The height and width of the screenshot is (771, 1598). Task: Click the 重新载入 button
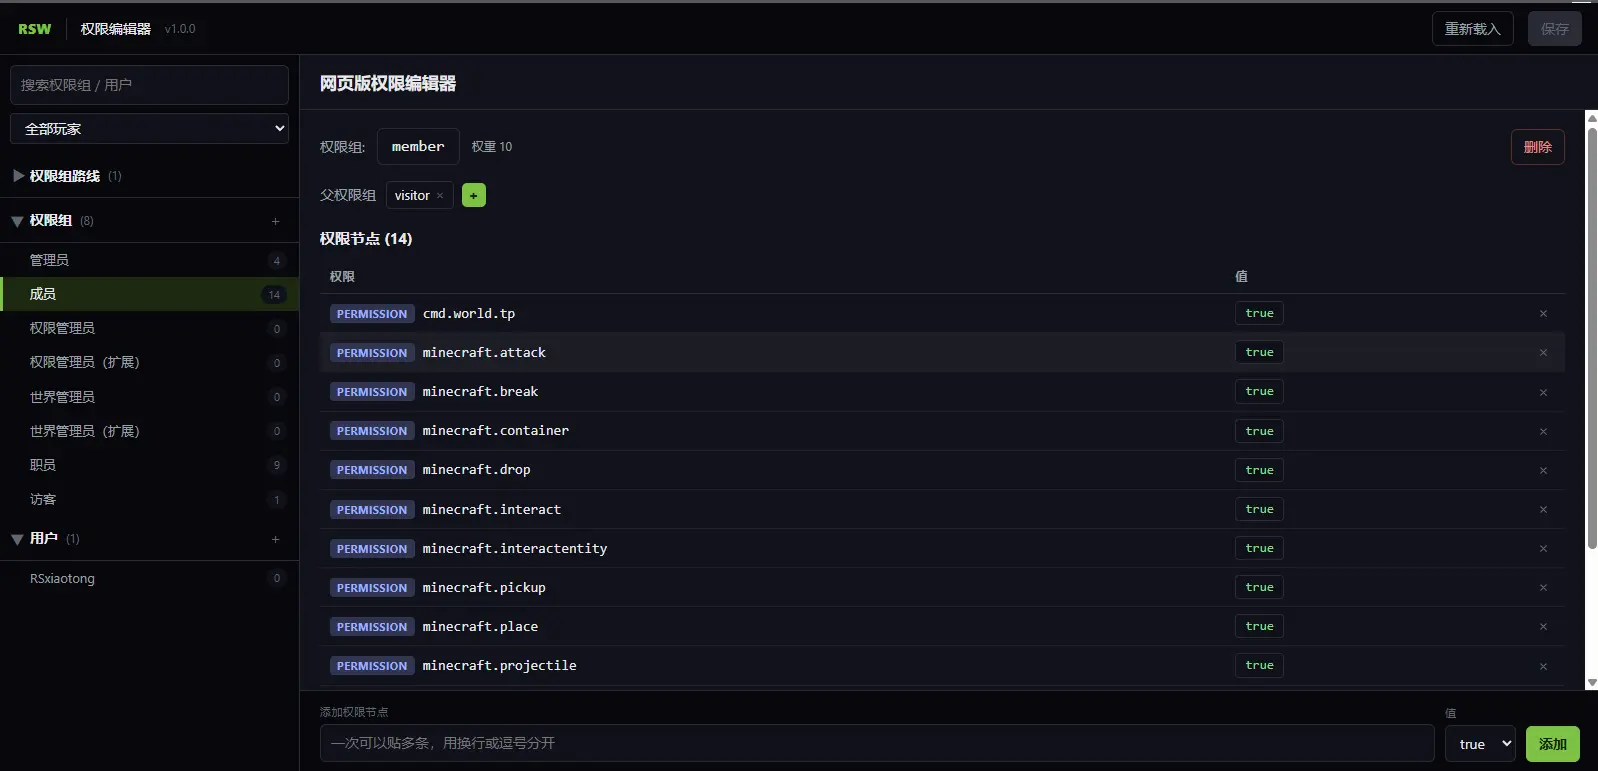coord(1473,29)
